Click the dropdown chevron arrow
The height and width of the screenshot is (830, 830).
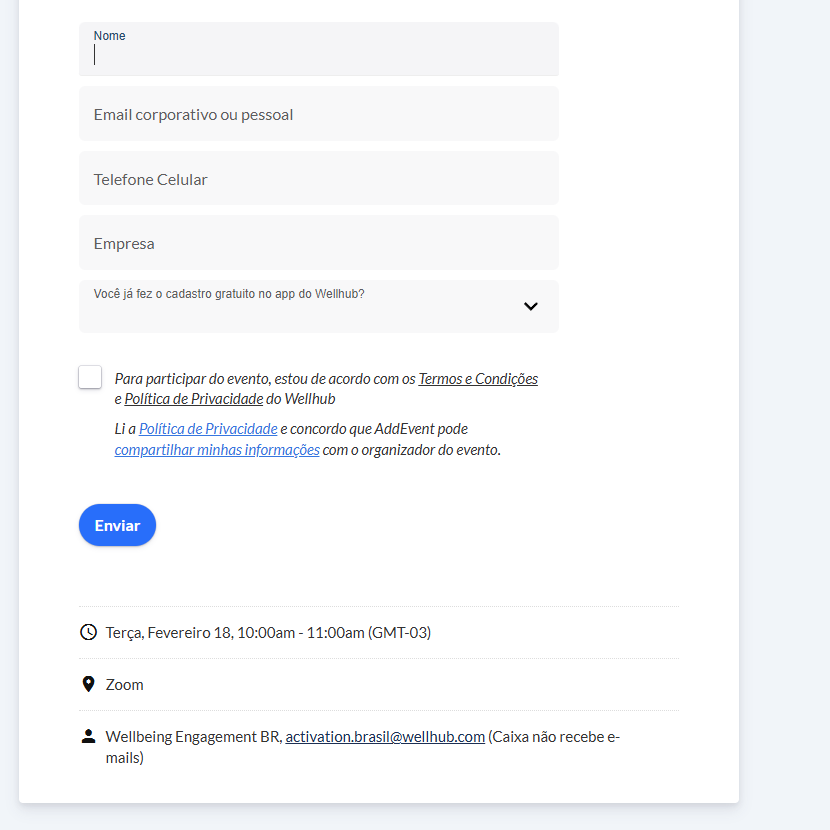tap(531, 307)
